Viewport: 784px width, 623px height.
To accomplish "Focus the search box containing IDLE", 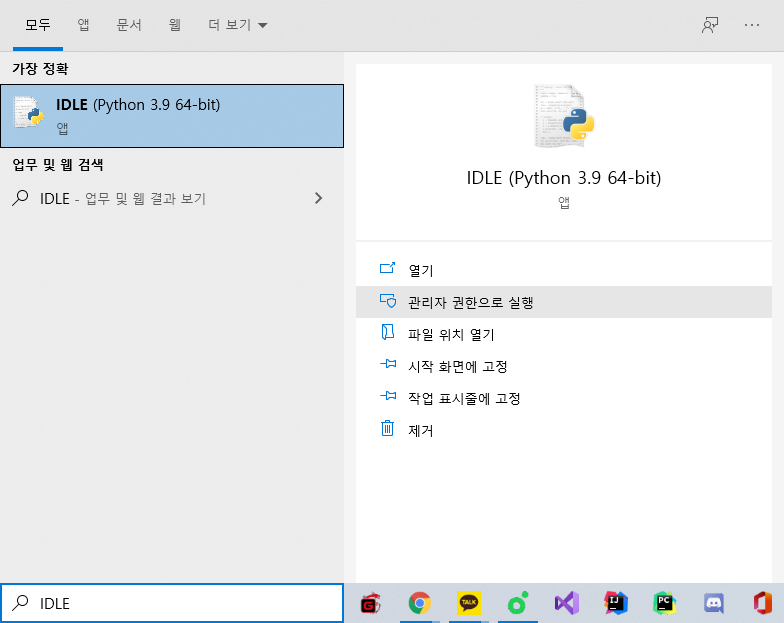I will [172, 603].
